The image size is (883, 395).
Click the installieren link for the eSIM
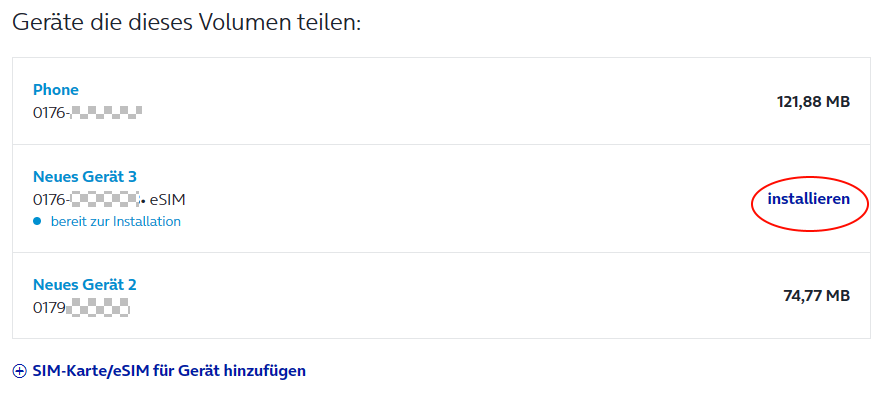[809, 199]
